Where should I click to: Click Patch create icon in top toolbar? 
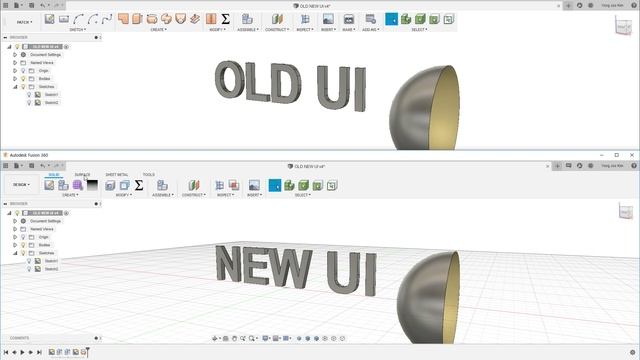click(x=123, y=19)
